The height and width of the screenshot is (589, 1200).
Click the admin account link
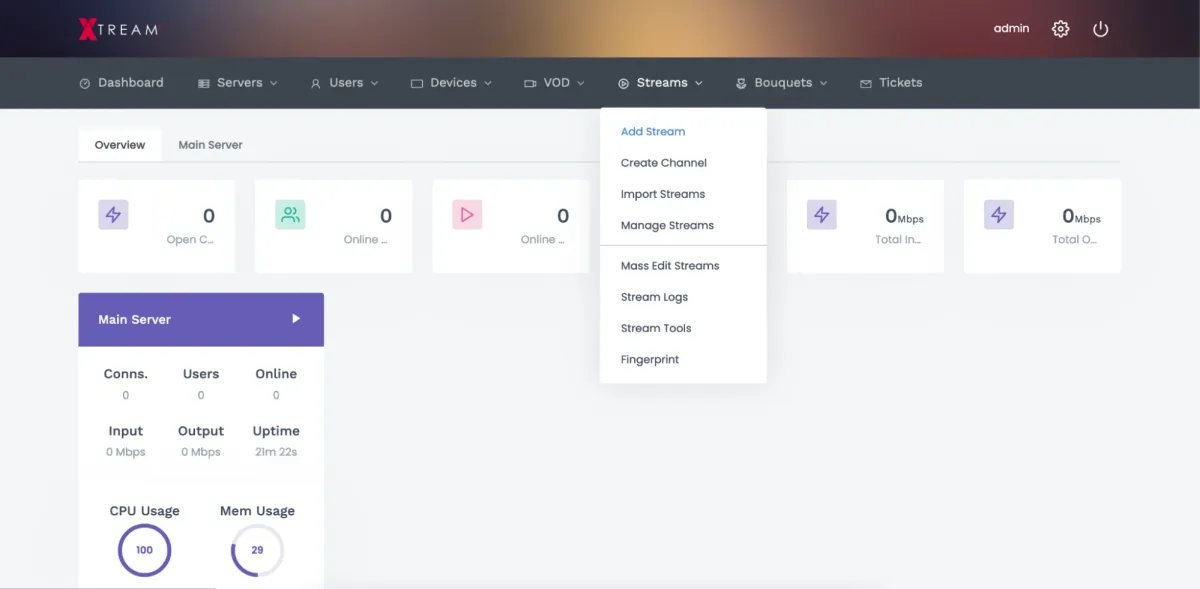[x=1010, y=28]
